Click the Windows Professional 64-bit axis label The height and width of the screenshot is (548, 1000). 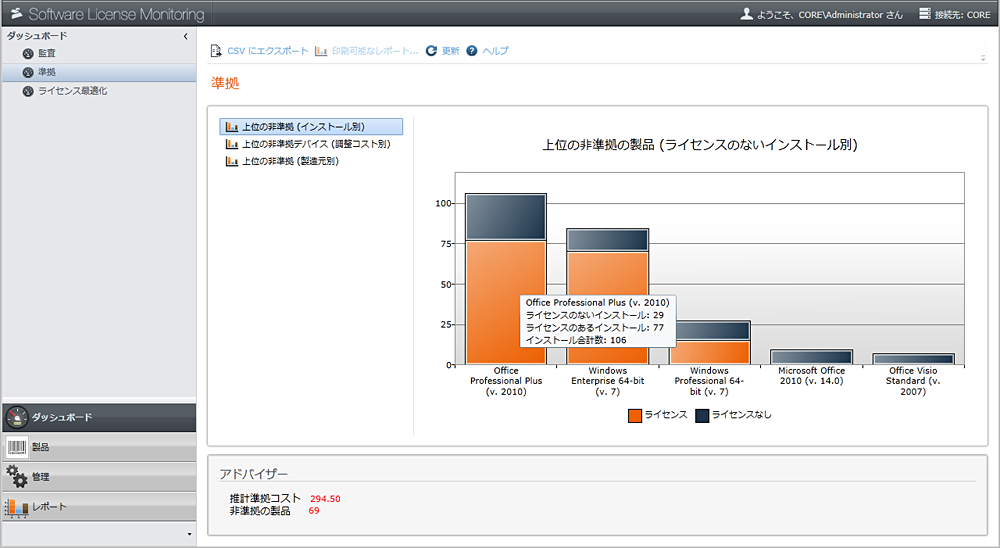709,381
